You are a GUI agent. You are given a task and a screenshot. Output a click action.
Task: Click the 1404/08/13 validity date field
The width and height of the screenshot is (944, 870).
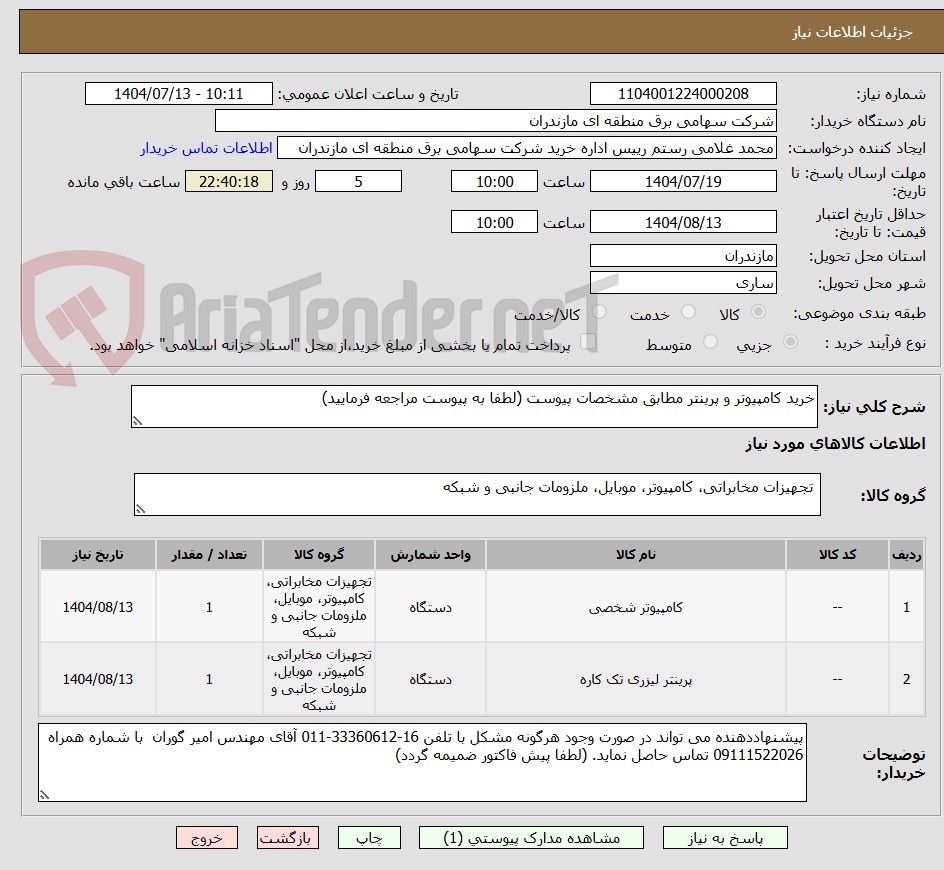683,221
